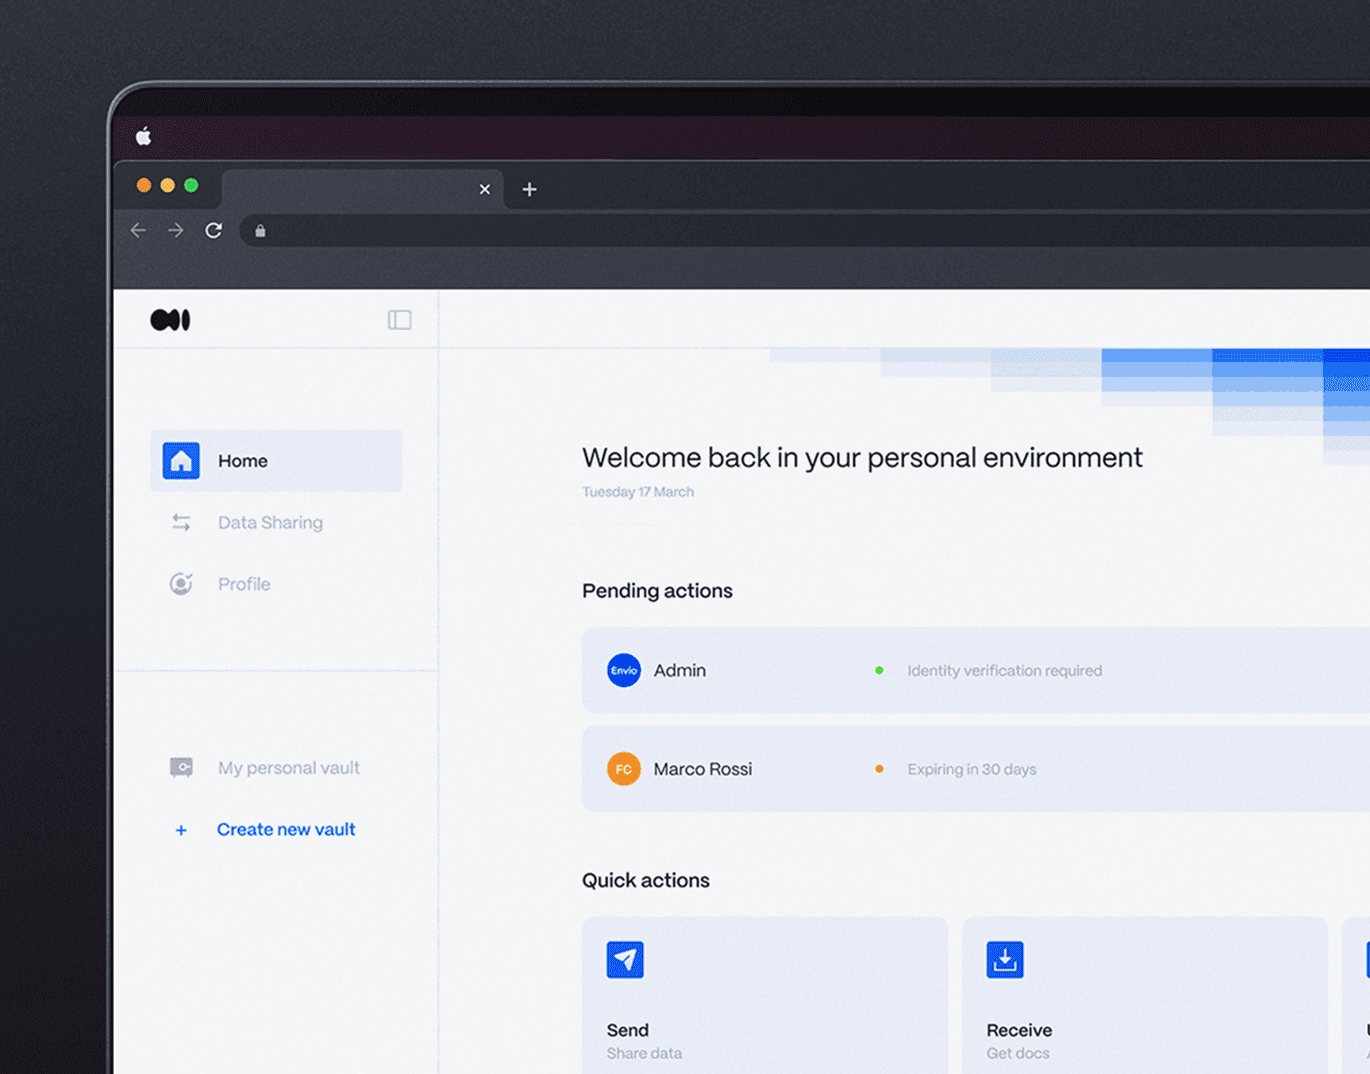Click the orange FC avatar

(x=624, y=769)
